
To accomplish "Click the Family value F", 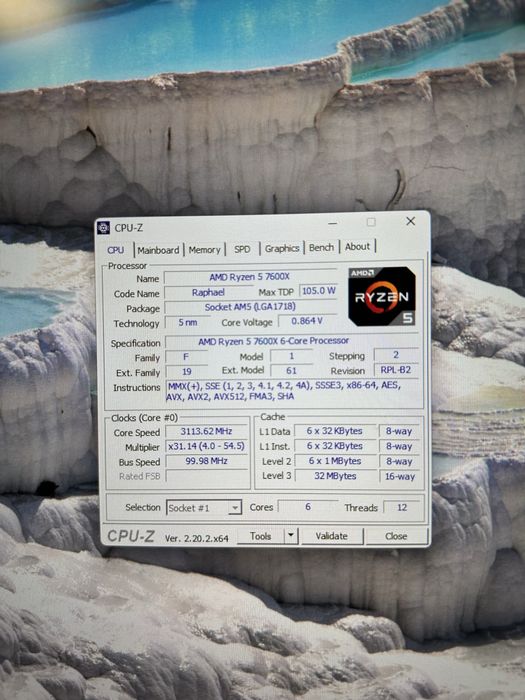I will tap(186, 357).
